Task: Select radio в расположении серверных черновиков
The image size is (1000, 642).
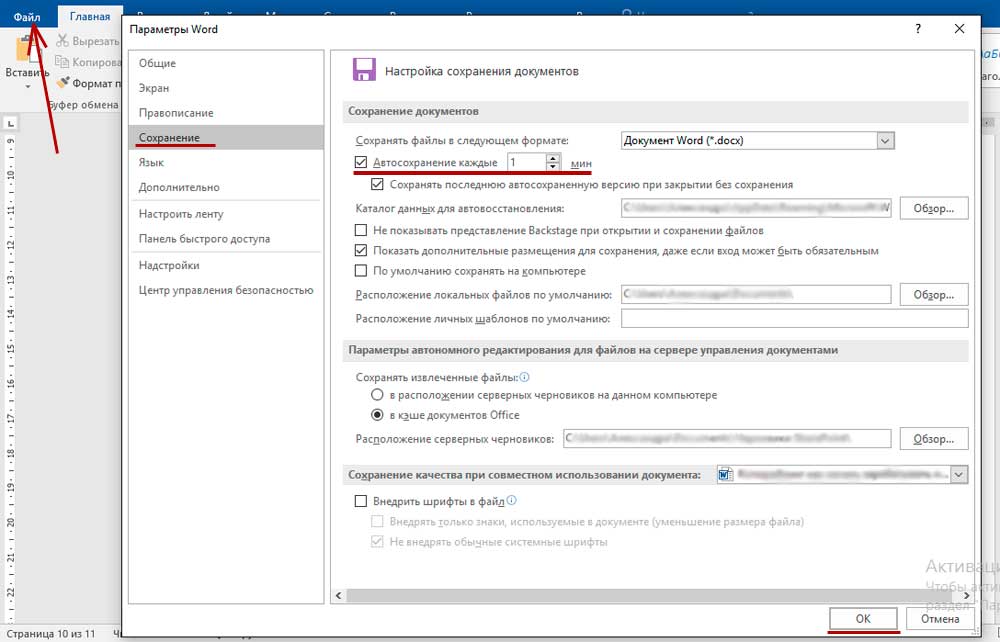Action: (378, 395)
